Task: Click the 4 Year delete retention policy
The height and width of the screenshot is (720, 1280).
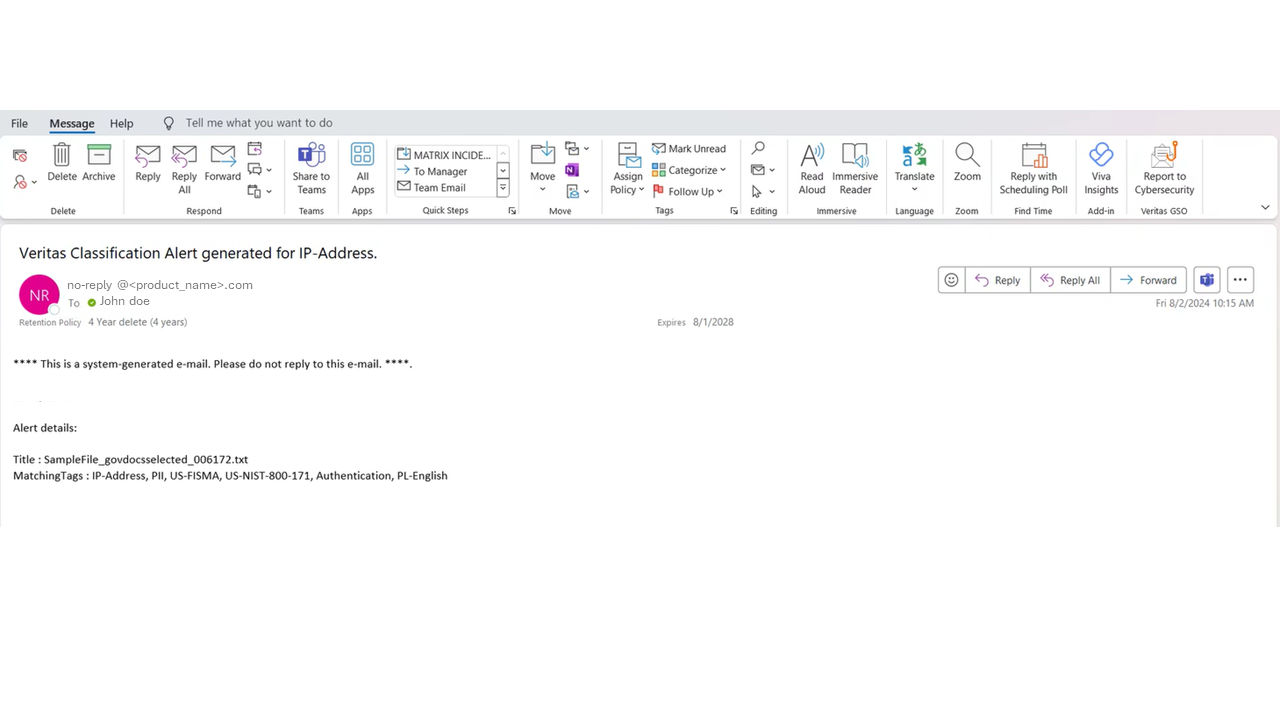Action: coord(138,322)
